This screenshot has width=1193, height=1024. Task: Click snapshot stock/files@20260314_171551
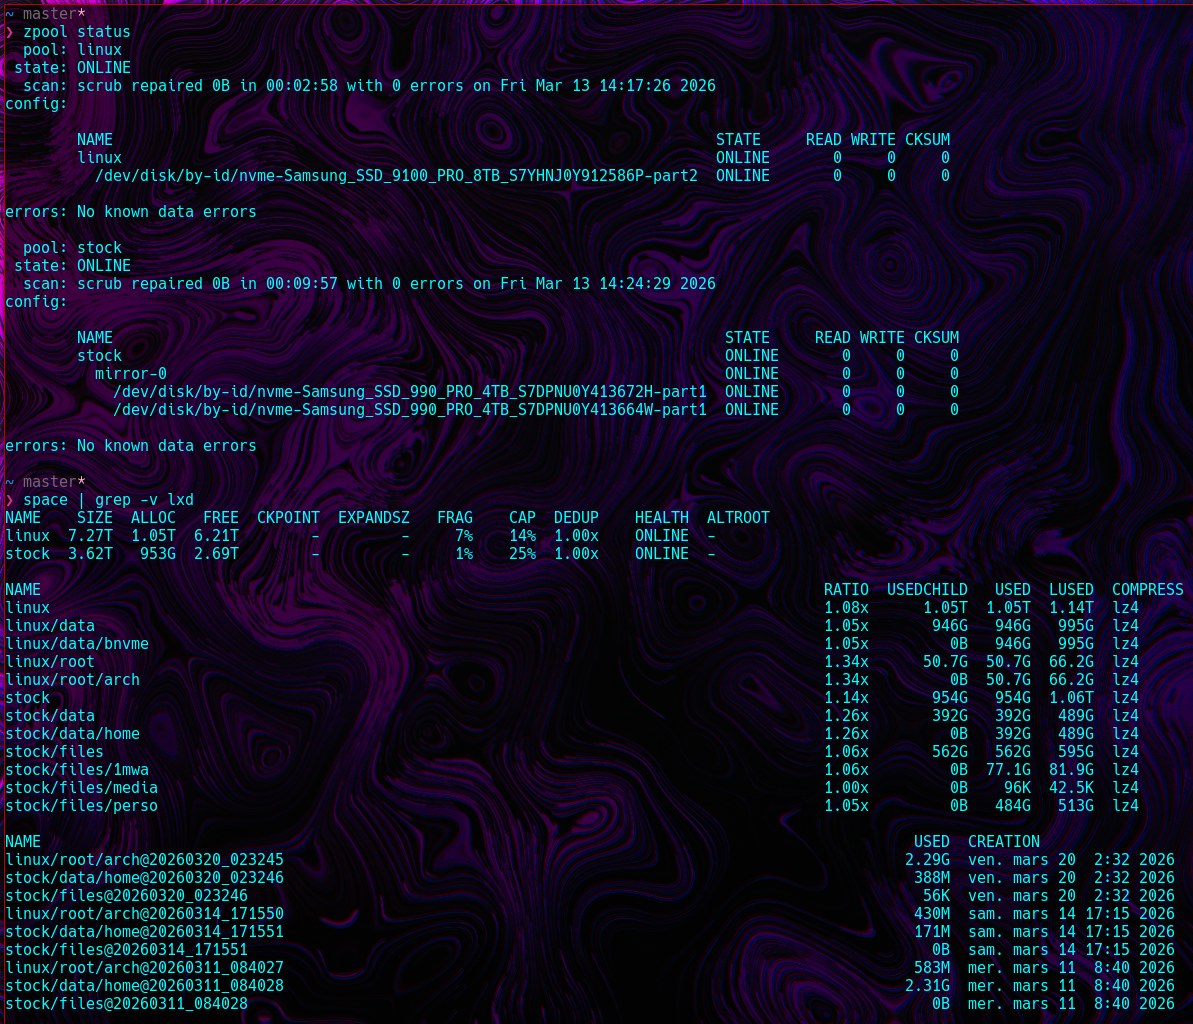click(126, 949)
